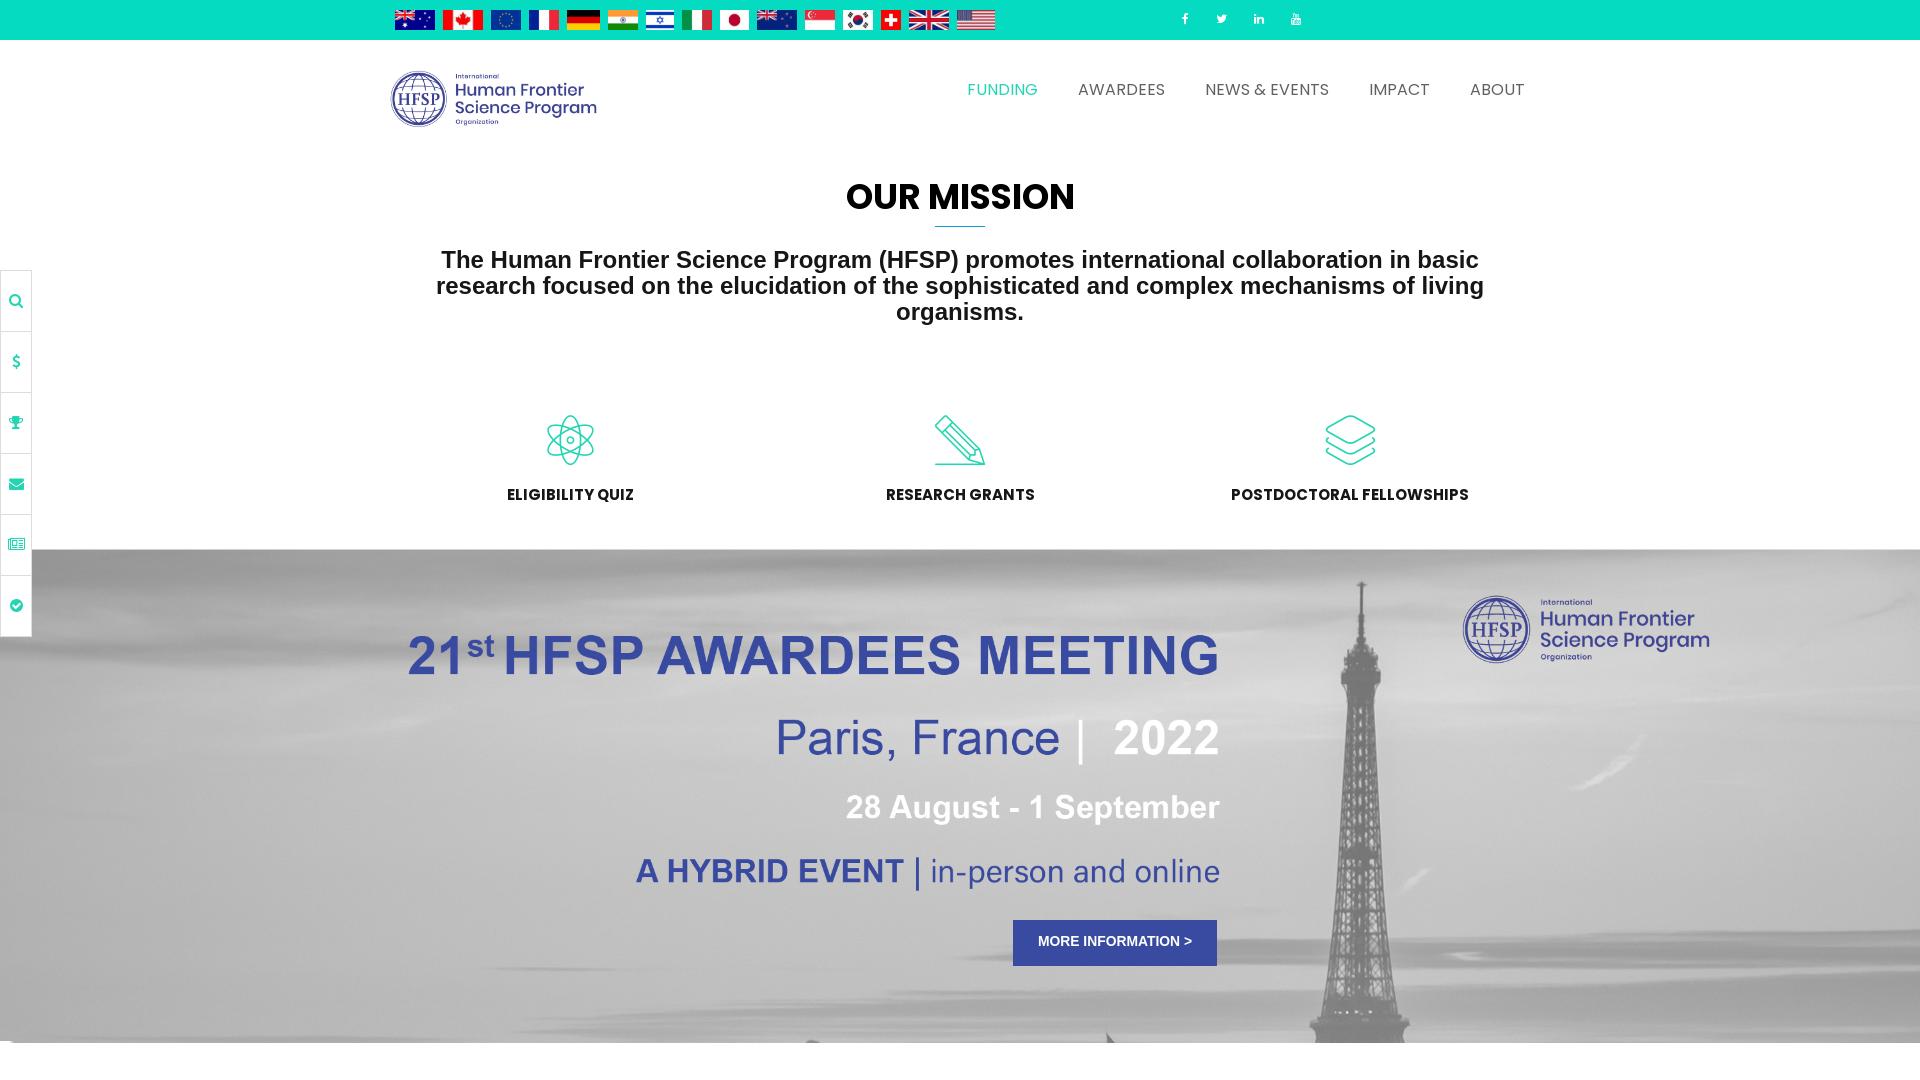The height and width of the screenshot is (1080, 1920).
Task: Click the Australia flag icon
Action: point(414,20)
